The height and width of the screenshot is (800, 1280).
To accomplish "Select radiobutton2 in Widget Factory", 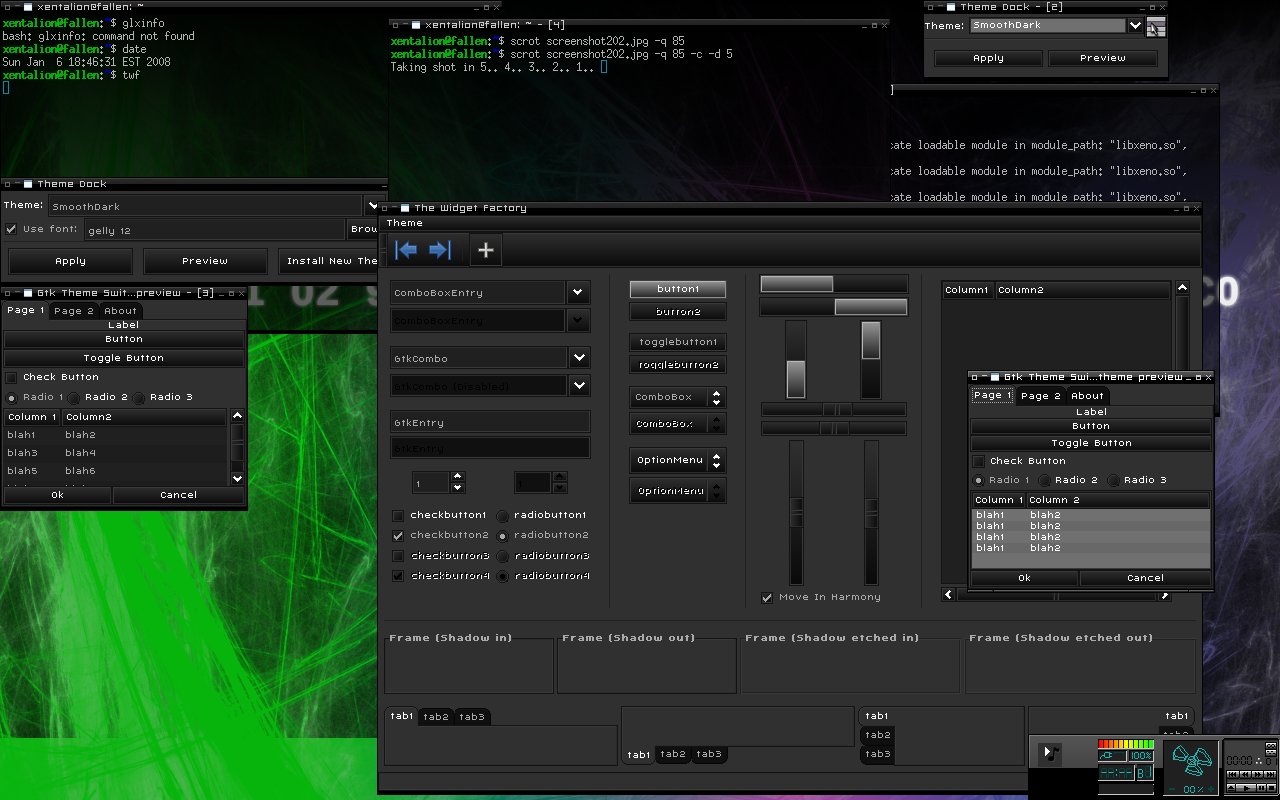I will pos(503,535).
